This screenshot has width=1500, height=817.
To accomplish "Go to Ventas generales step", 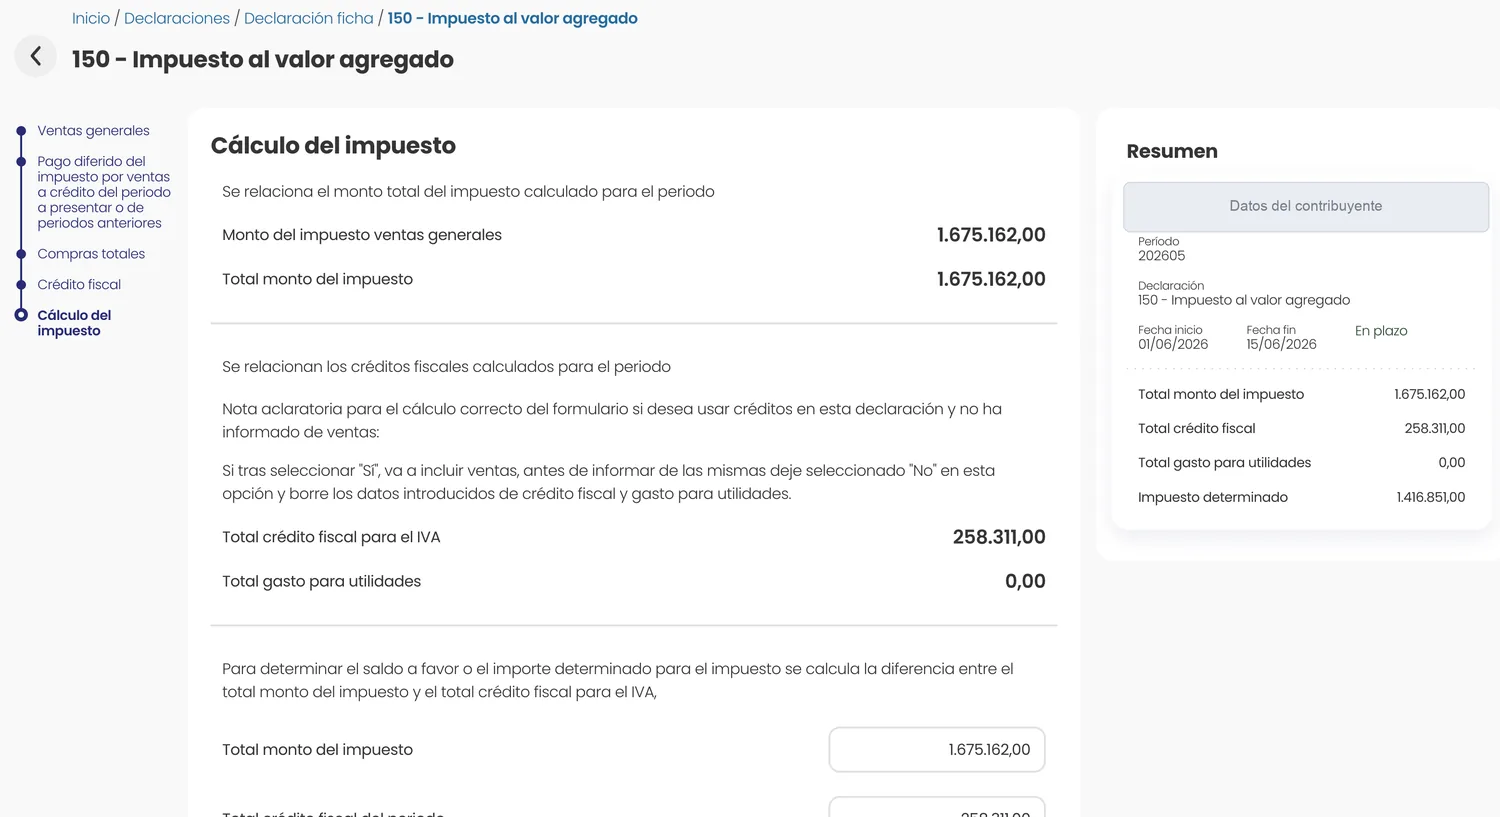I will click(93, 130).
